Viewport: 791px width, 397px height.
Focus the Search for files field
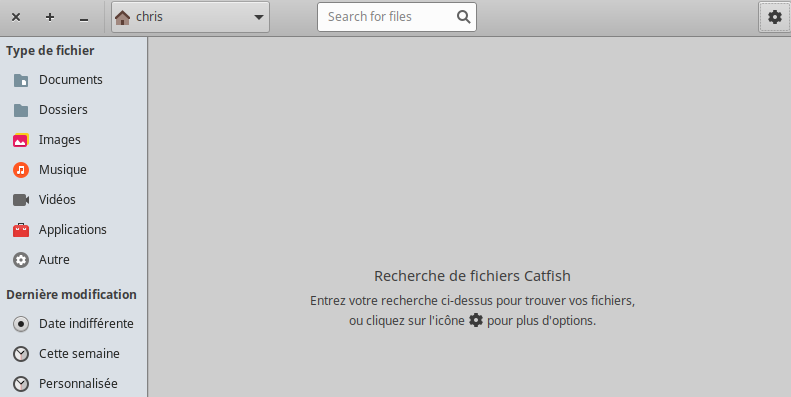397,17
